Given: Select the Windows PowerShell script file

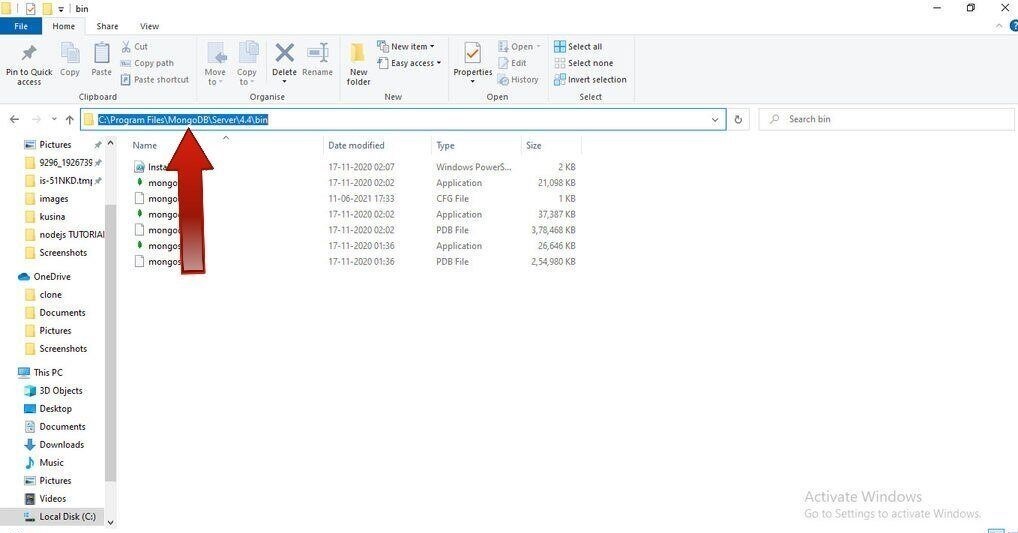Looking at the screenshot, I should coord(354,167).
